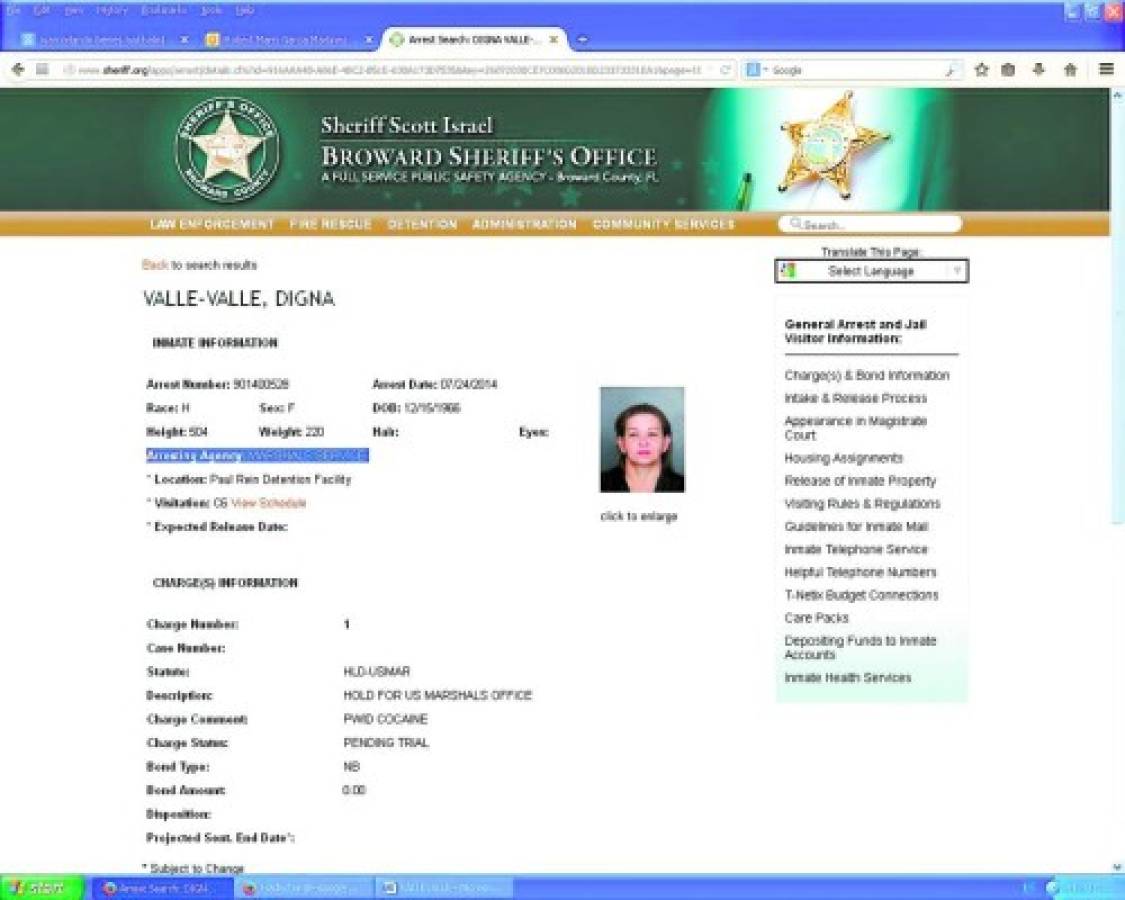The height and width of the screenshot is (900, 1125).
Task: Click the browser back arrow button
Action: click(18, 70)
